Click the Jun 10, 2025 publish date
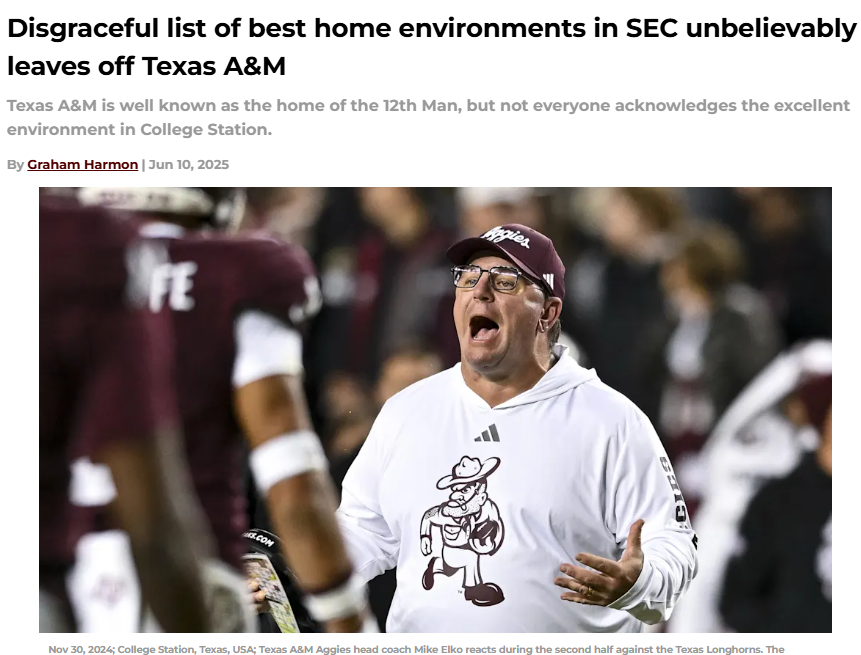 pos(188,164)
